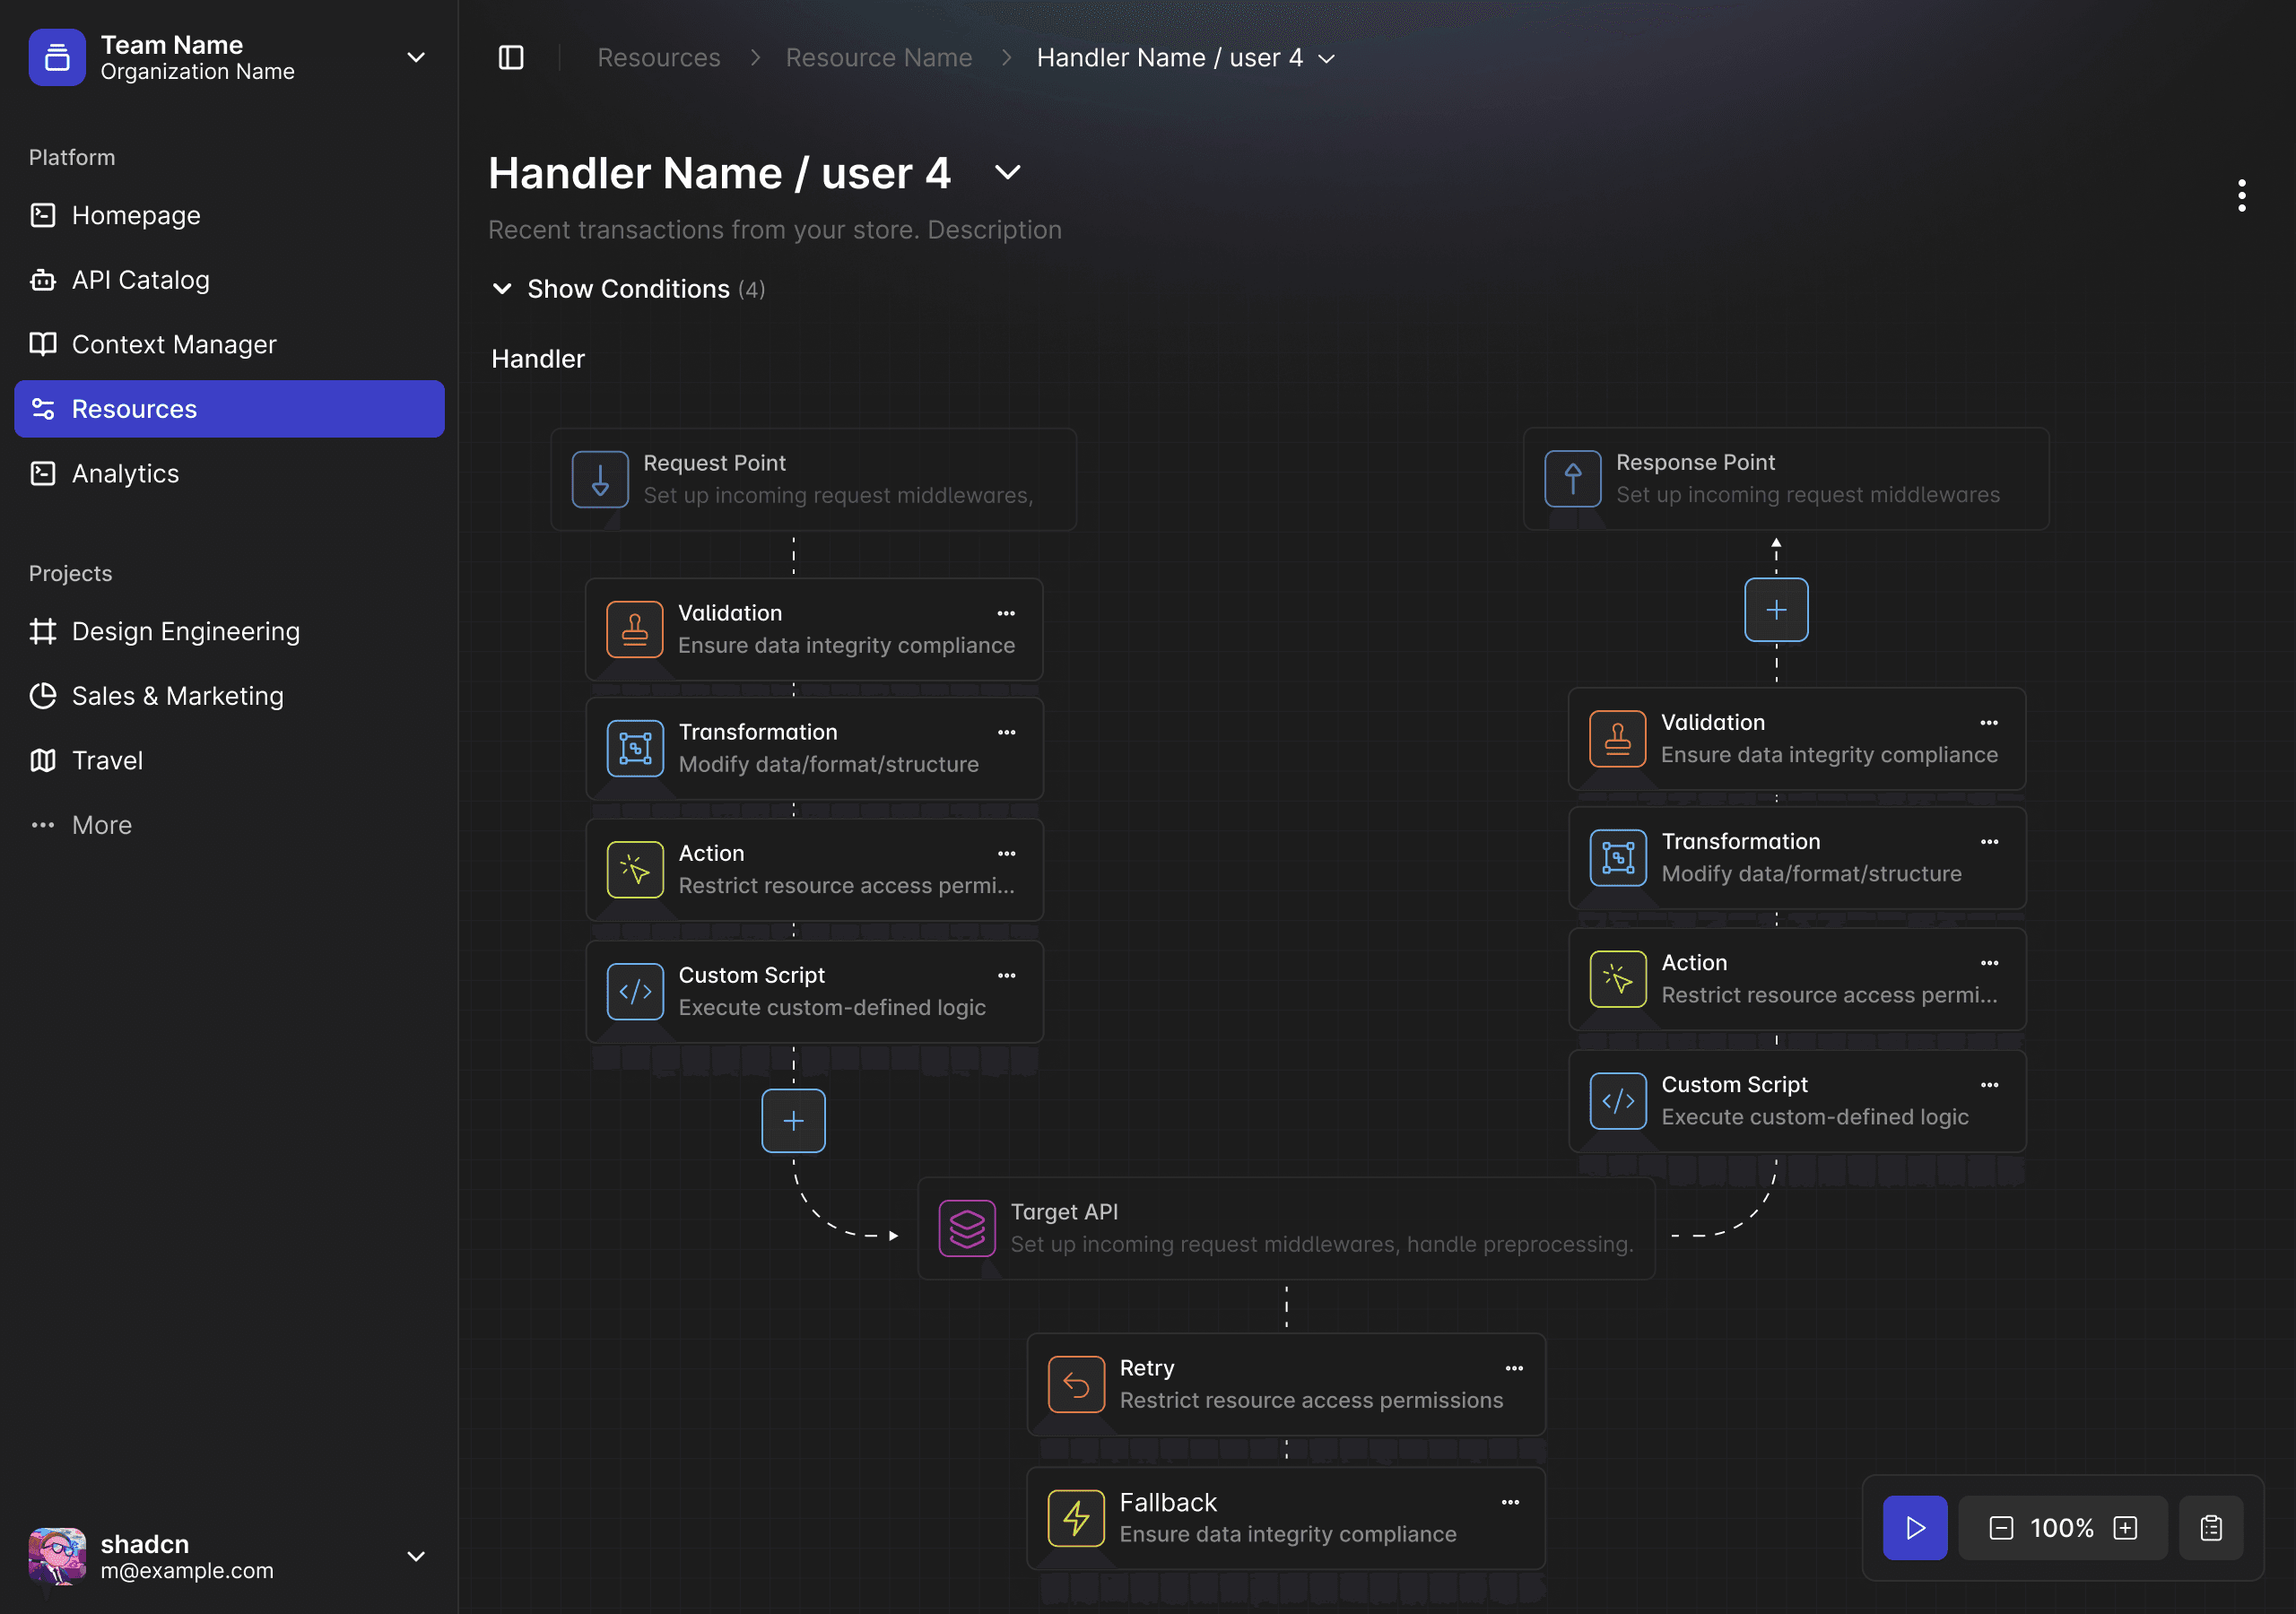Show More projects in the sidebar

click(229, 825)
